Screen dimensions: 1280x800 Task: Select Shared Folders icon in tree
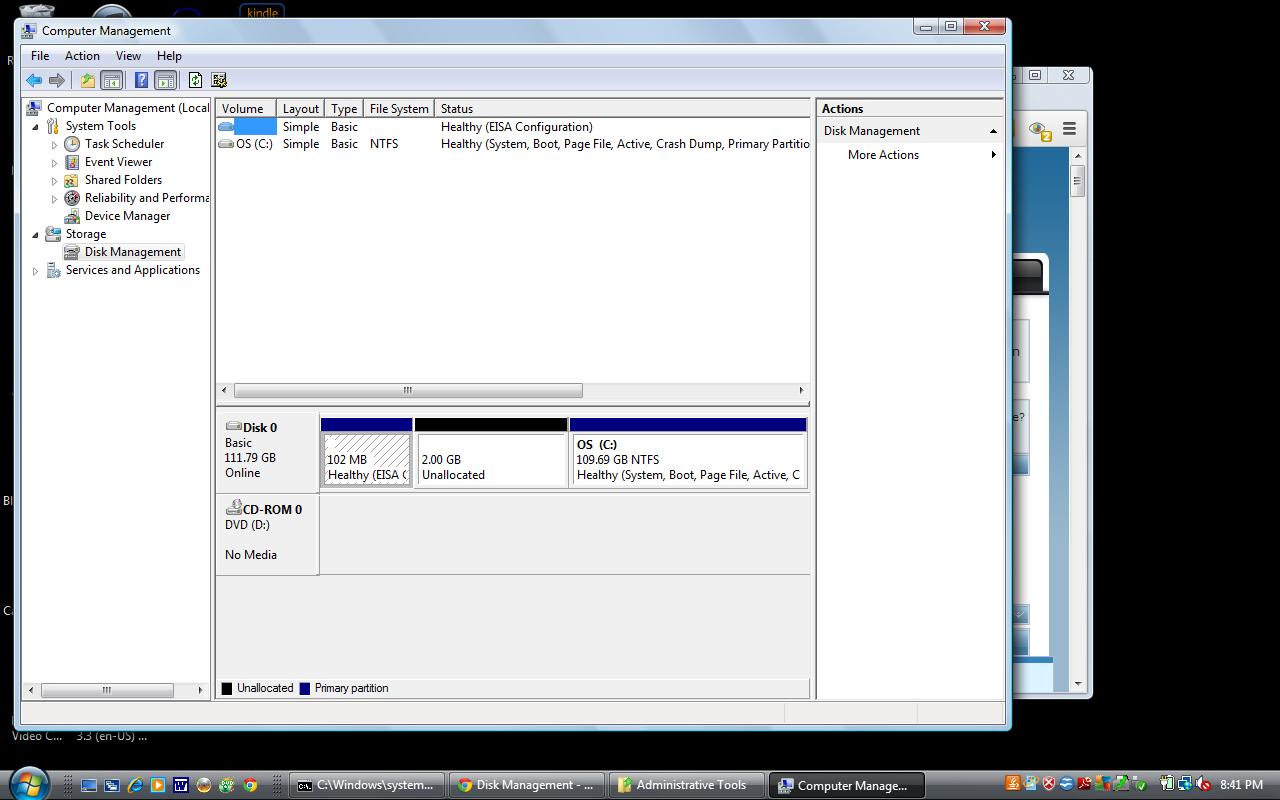[72, 180]
